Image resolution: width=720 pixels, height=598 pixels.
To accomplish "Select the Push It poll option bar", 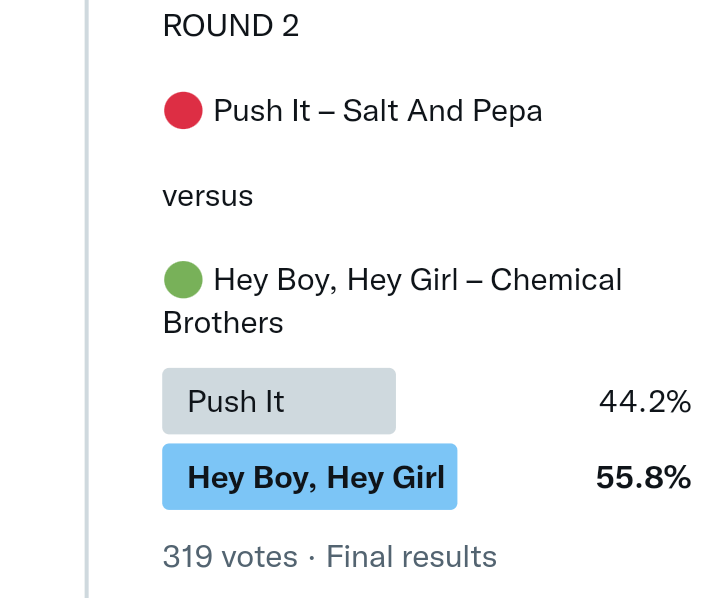I will point(279,401).
